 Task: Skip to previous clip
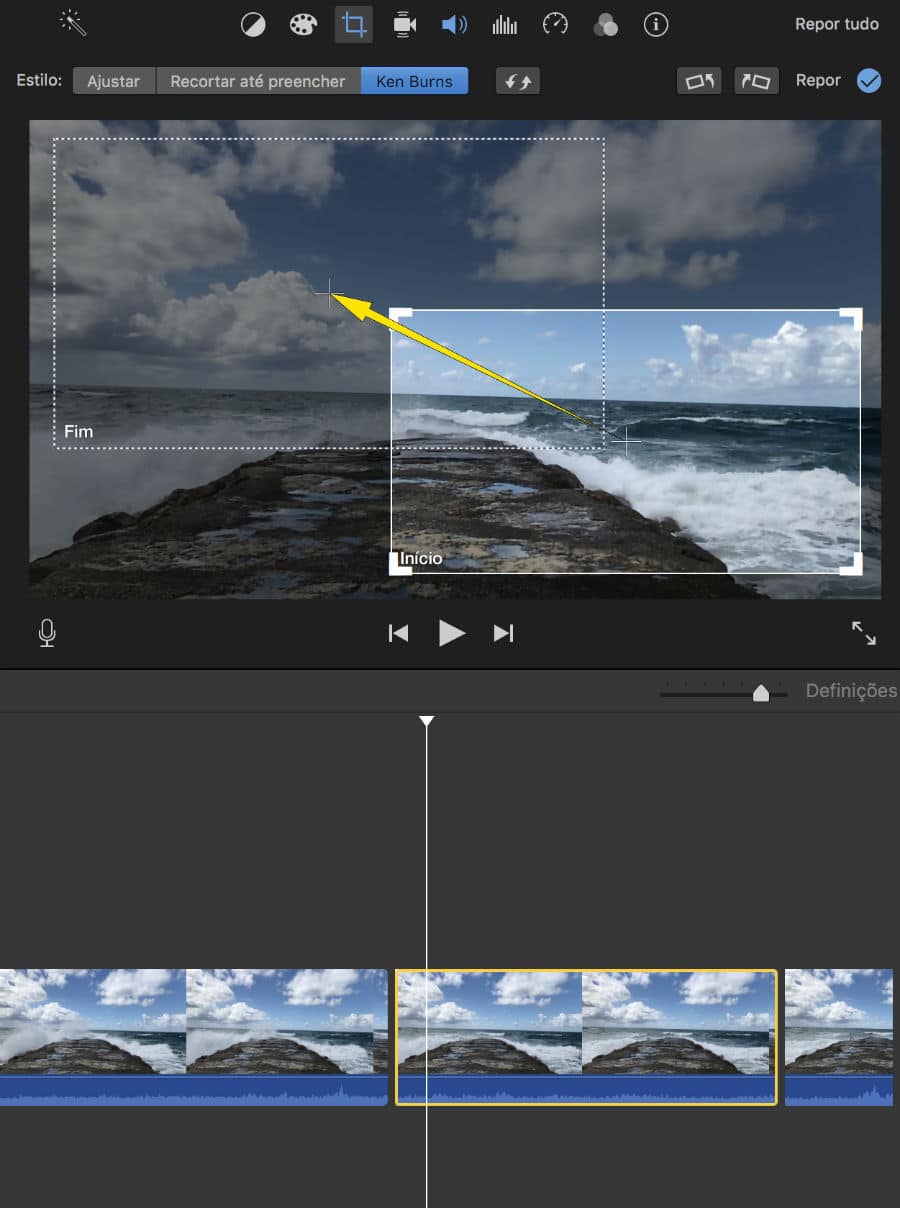[x=398, y=633]
